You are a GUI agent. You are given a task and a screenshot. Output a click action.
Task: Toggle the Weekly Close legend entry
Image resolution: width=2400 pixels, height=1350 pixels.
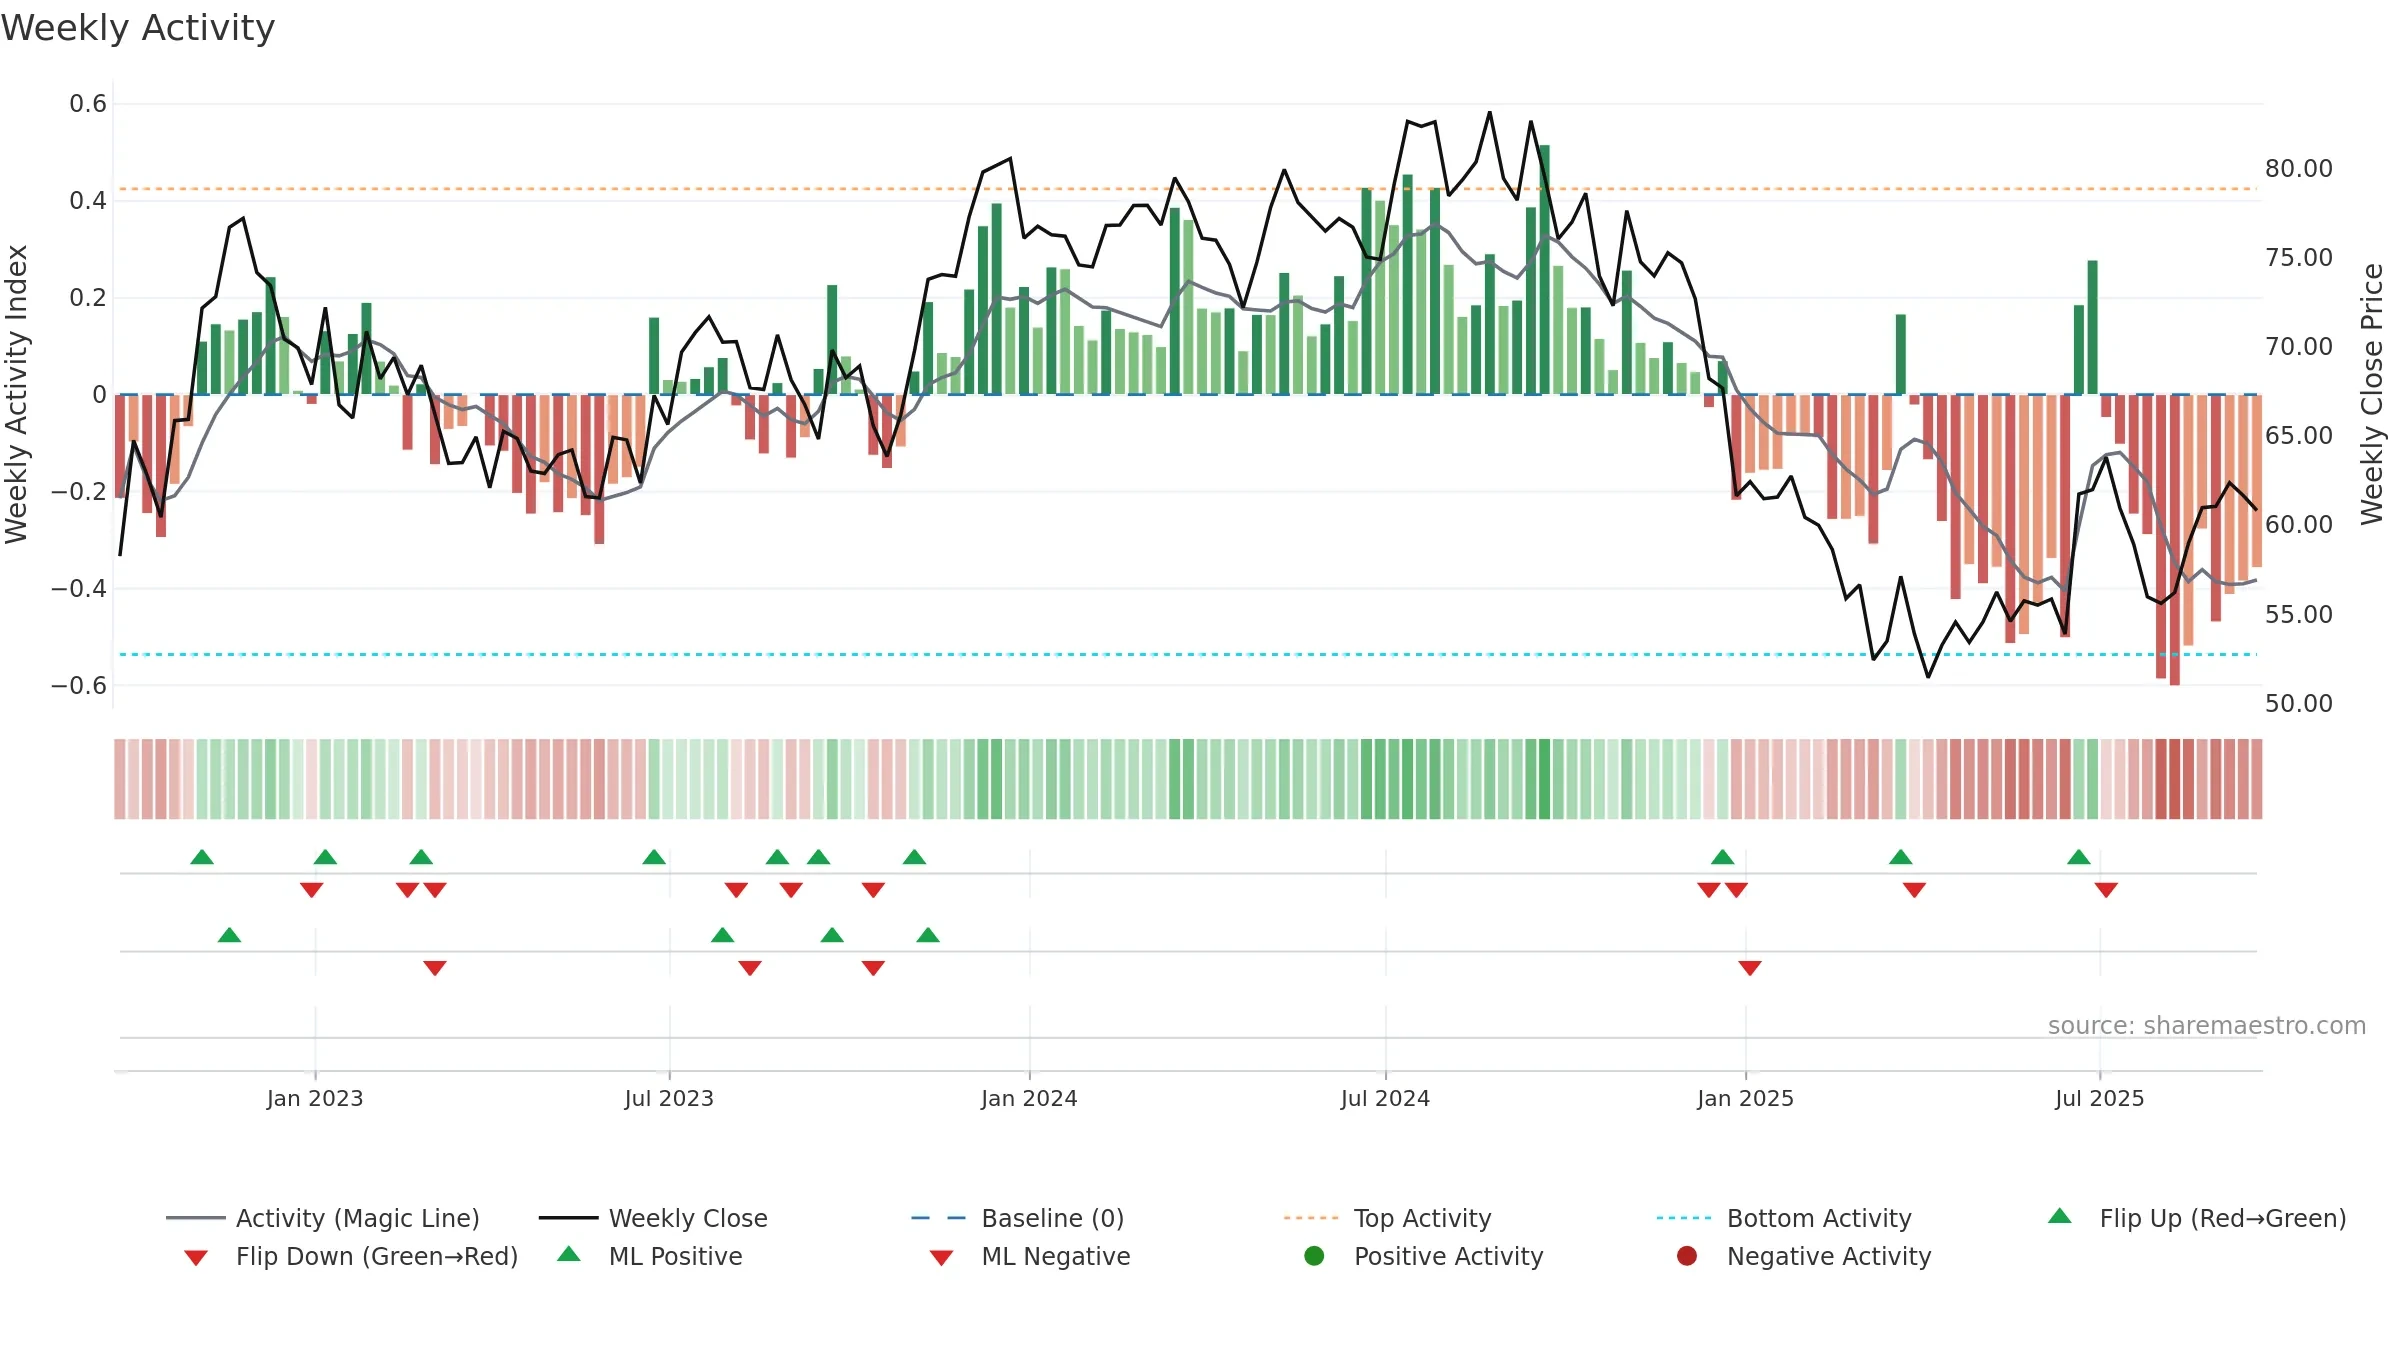coord(653,1218)
